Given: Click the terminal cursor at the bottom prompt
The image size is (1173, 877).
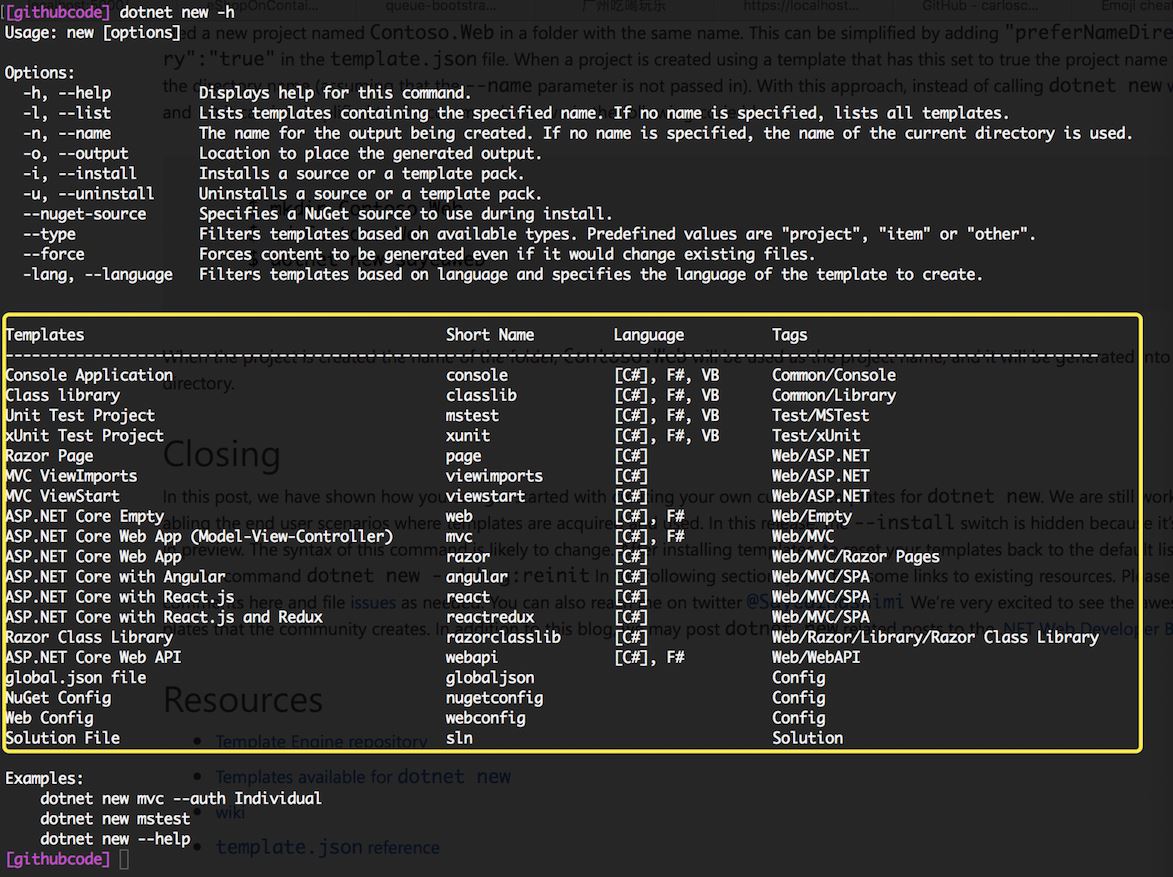Looking at the screenshot, I should point(122,859).
